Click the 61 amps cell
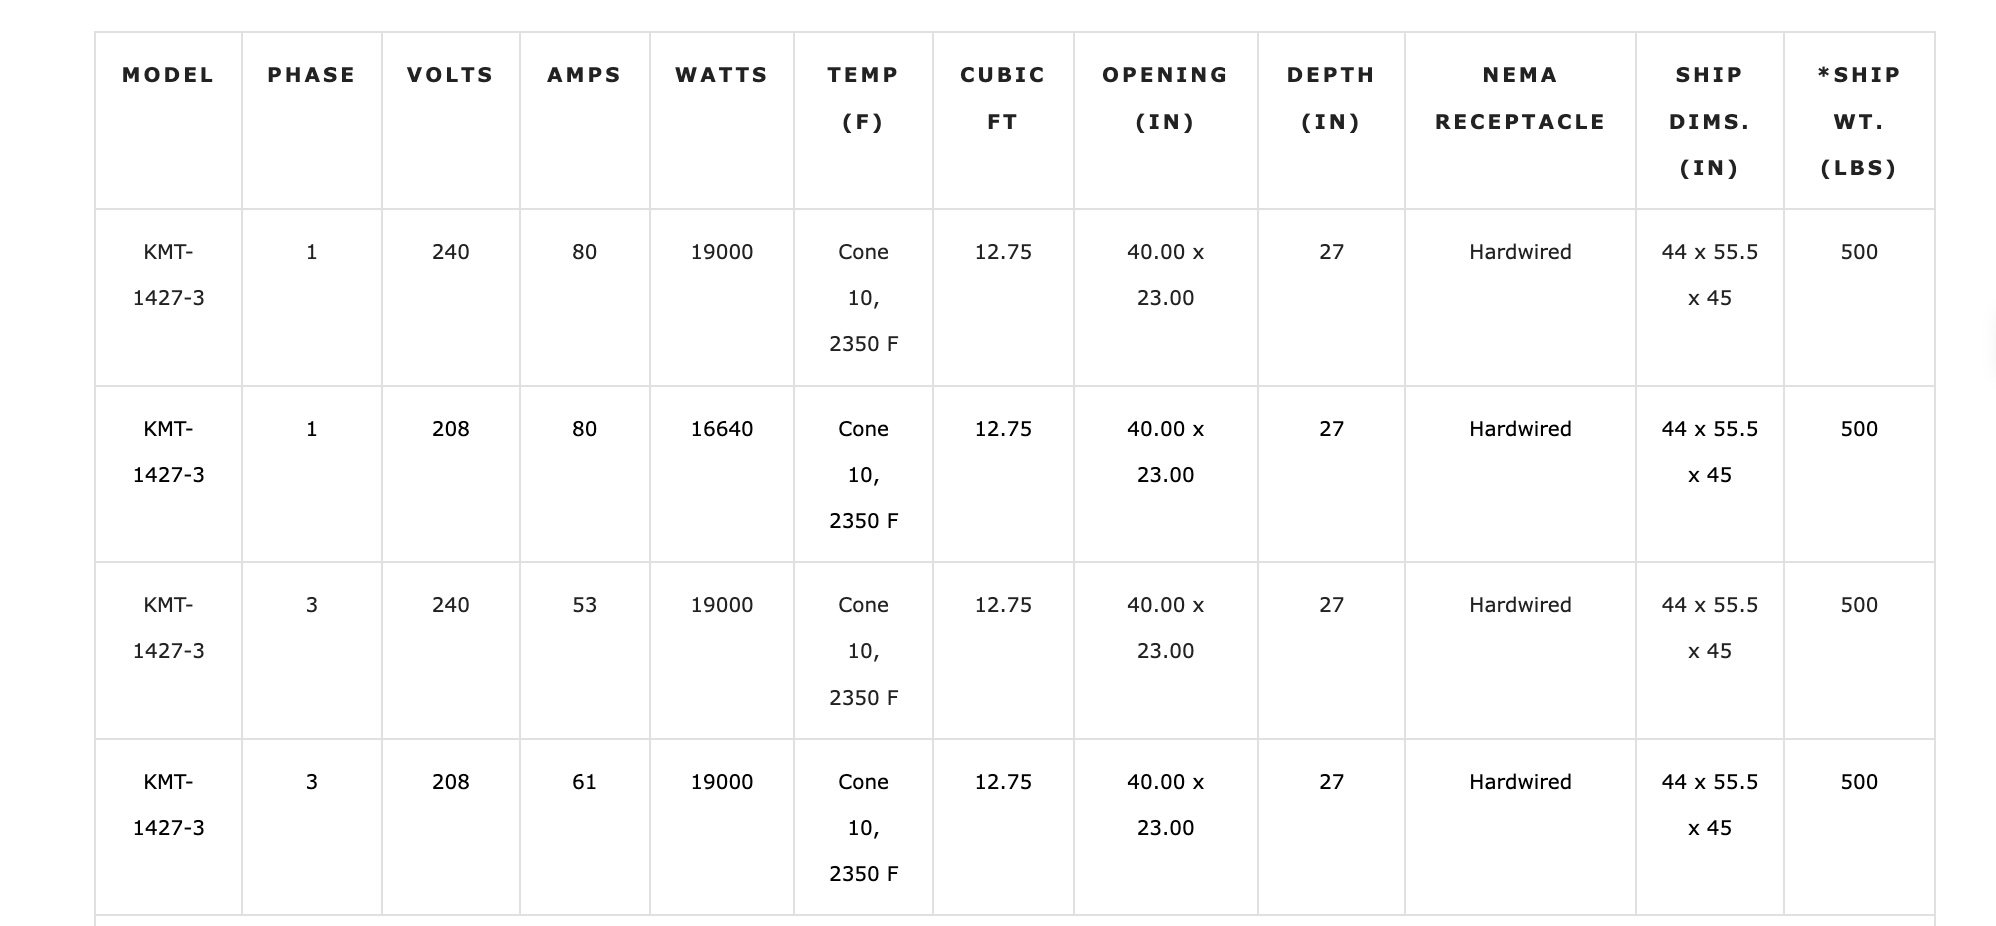The height and width of the screenshot is (926, 1996). (584, 782)
